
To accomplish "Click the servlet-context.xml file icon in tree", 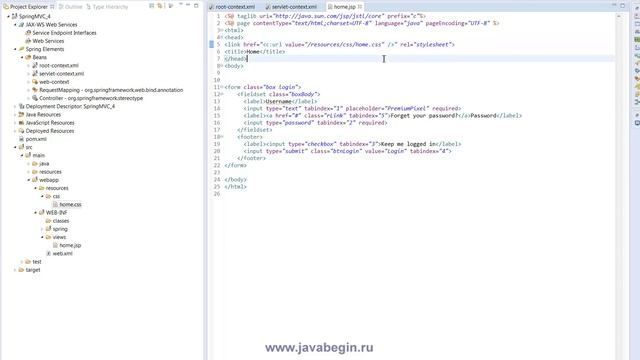I will tap(35, 73).
